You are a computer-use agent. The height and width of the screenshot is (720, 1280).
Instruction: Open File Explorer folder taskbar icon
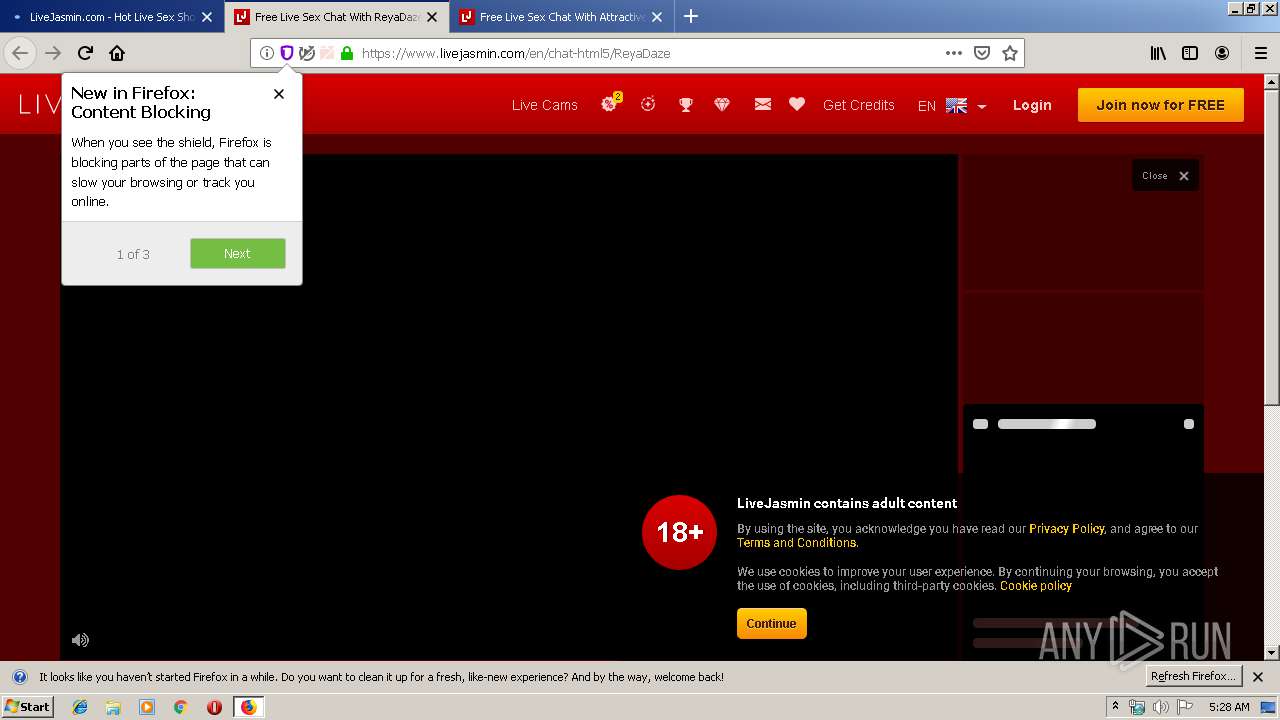pos(113,707)
